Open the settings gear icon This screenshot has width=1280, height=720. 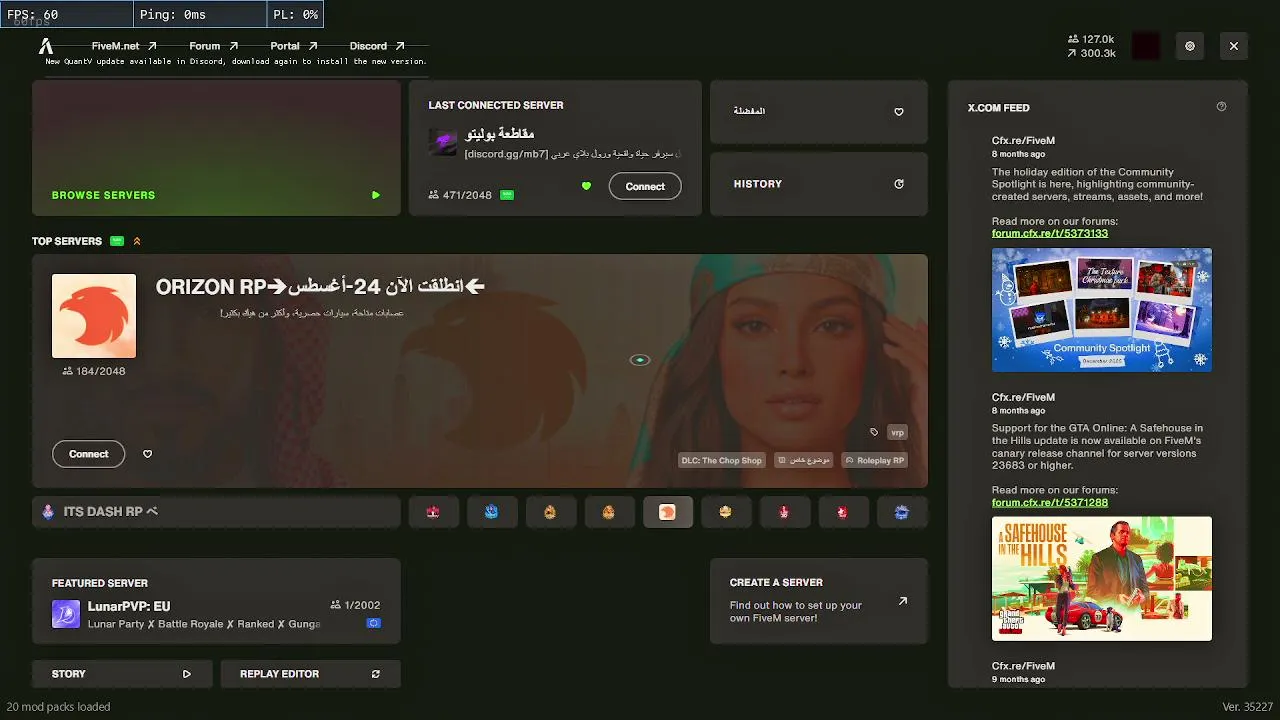[x=1189, y=46]
